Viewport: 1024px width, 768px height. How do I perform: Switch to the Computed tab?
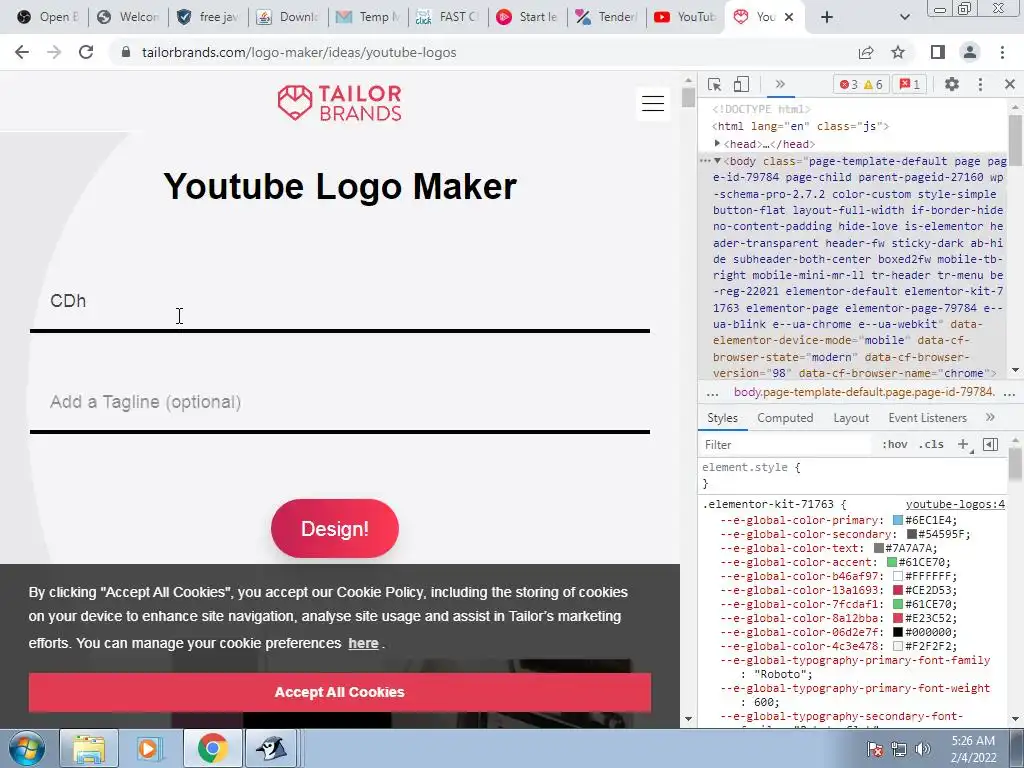[x=785, y=418]
